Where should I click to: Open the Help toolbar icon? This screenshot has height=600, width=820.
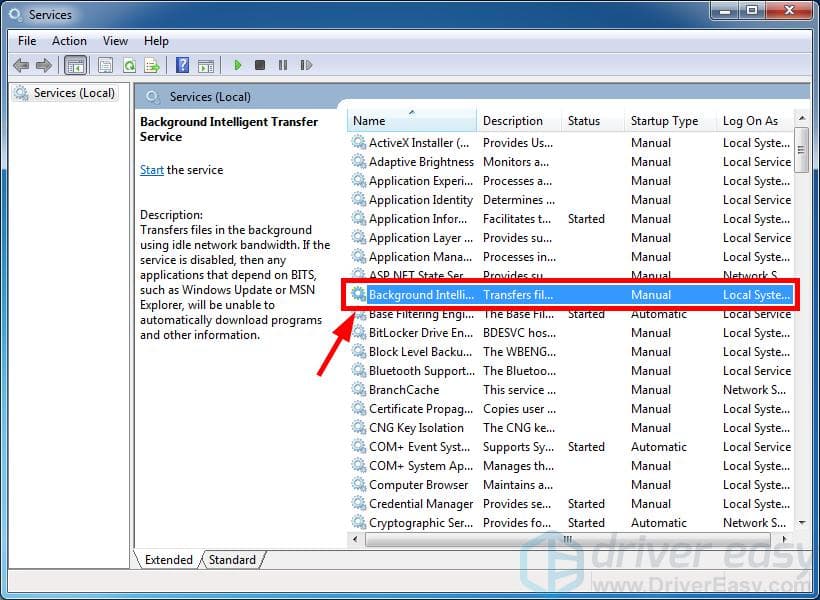click(x=183, y=65)
